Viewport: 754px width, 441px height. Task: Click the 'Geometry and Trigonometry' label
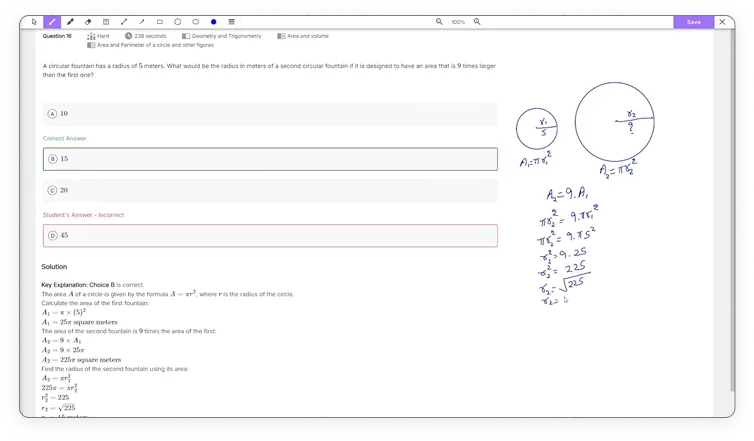point(226,36)
